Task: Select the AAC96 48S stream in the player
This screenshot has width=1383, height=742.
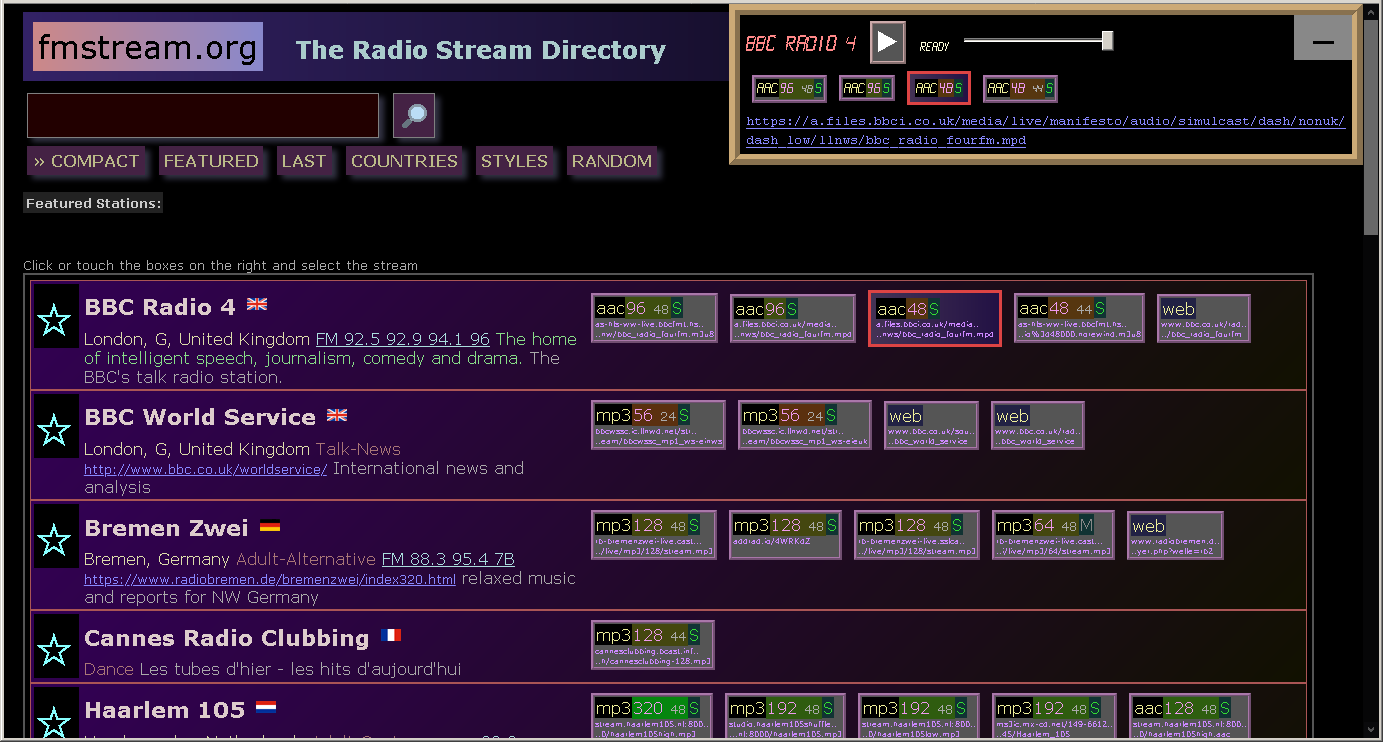Action: click(790, 88)
